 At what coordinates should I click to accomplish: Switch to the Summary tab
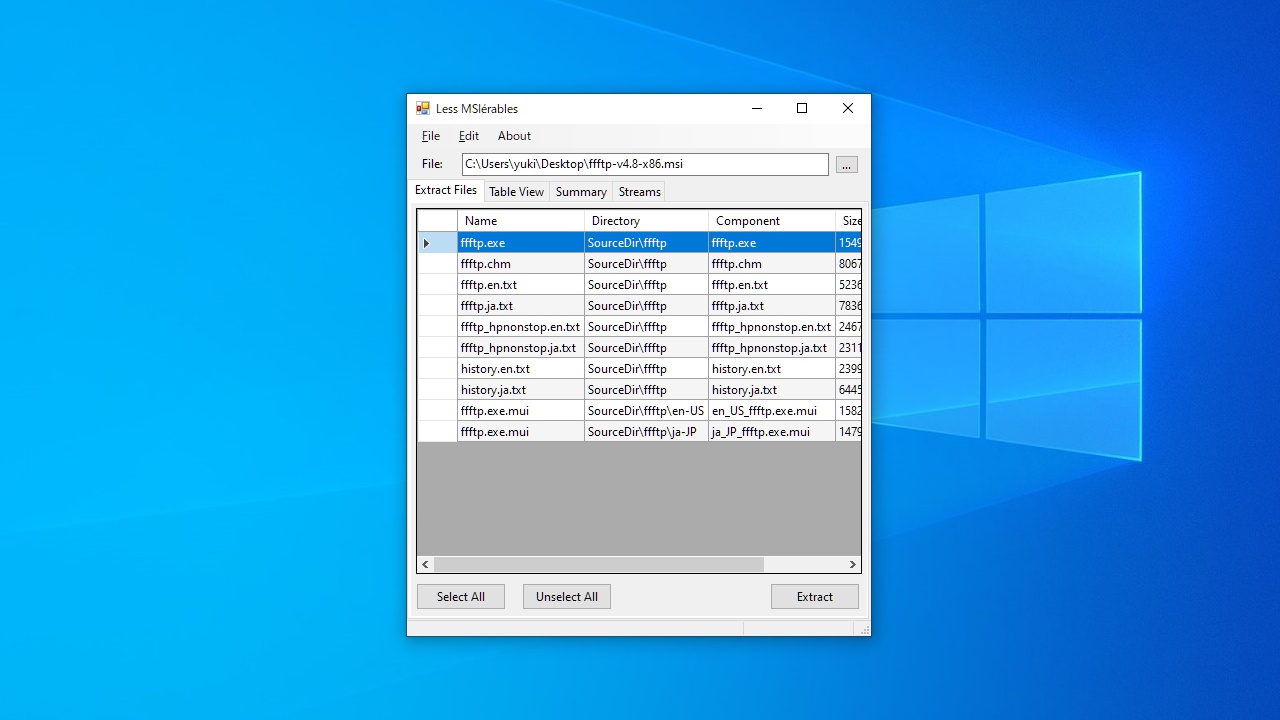581,192
